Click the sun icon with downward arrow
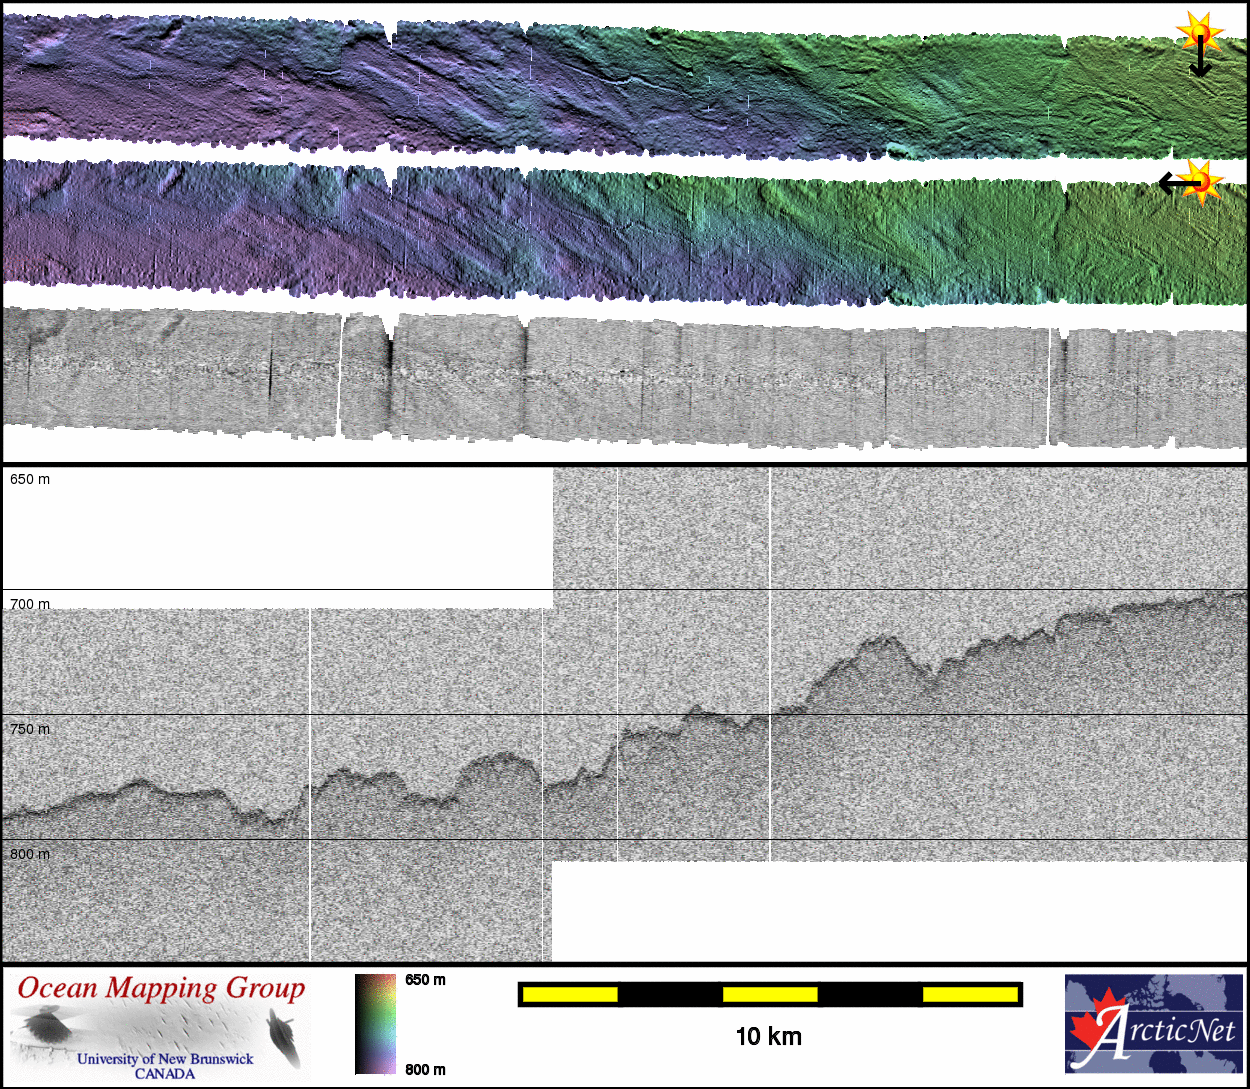This screenshot has height=1089, width=1250. [x=1199, y=33]
